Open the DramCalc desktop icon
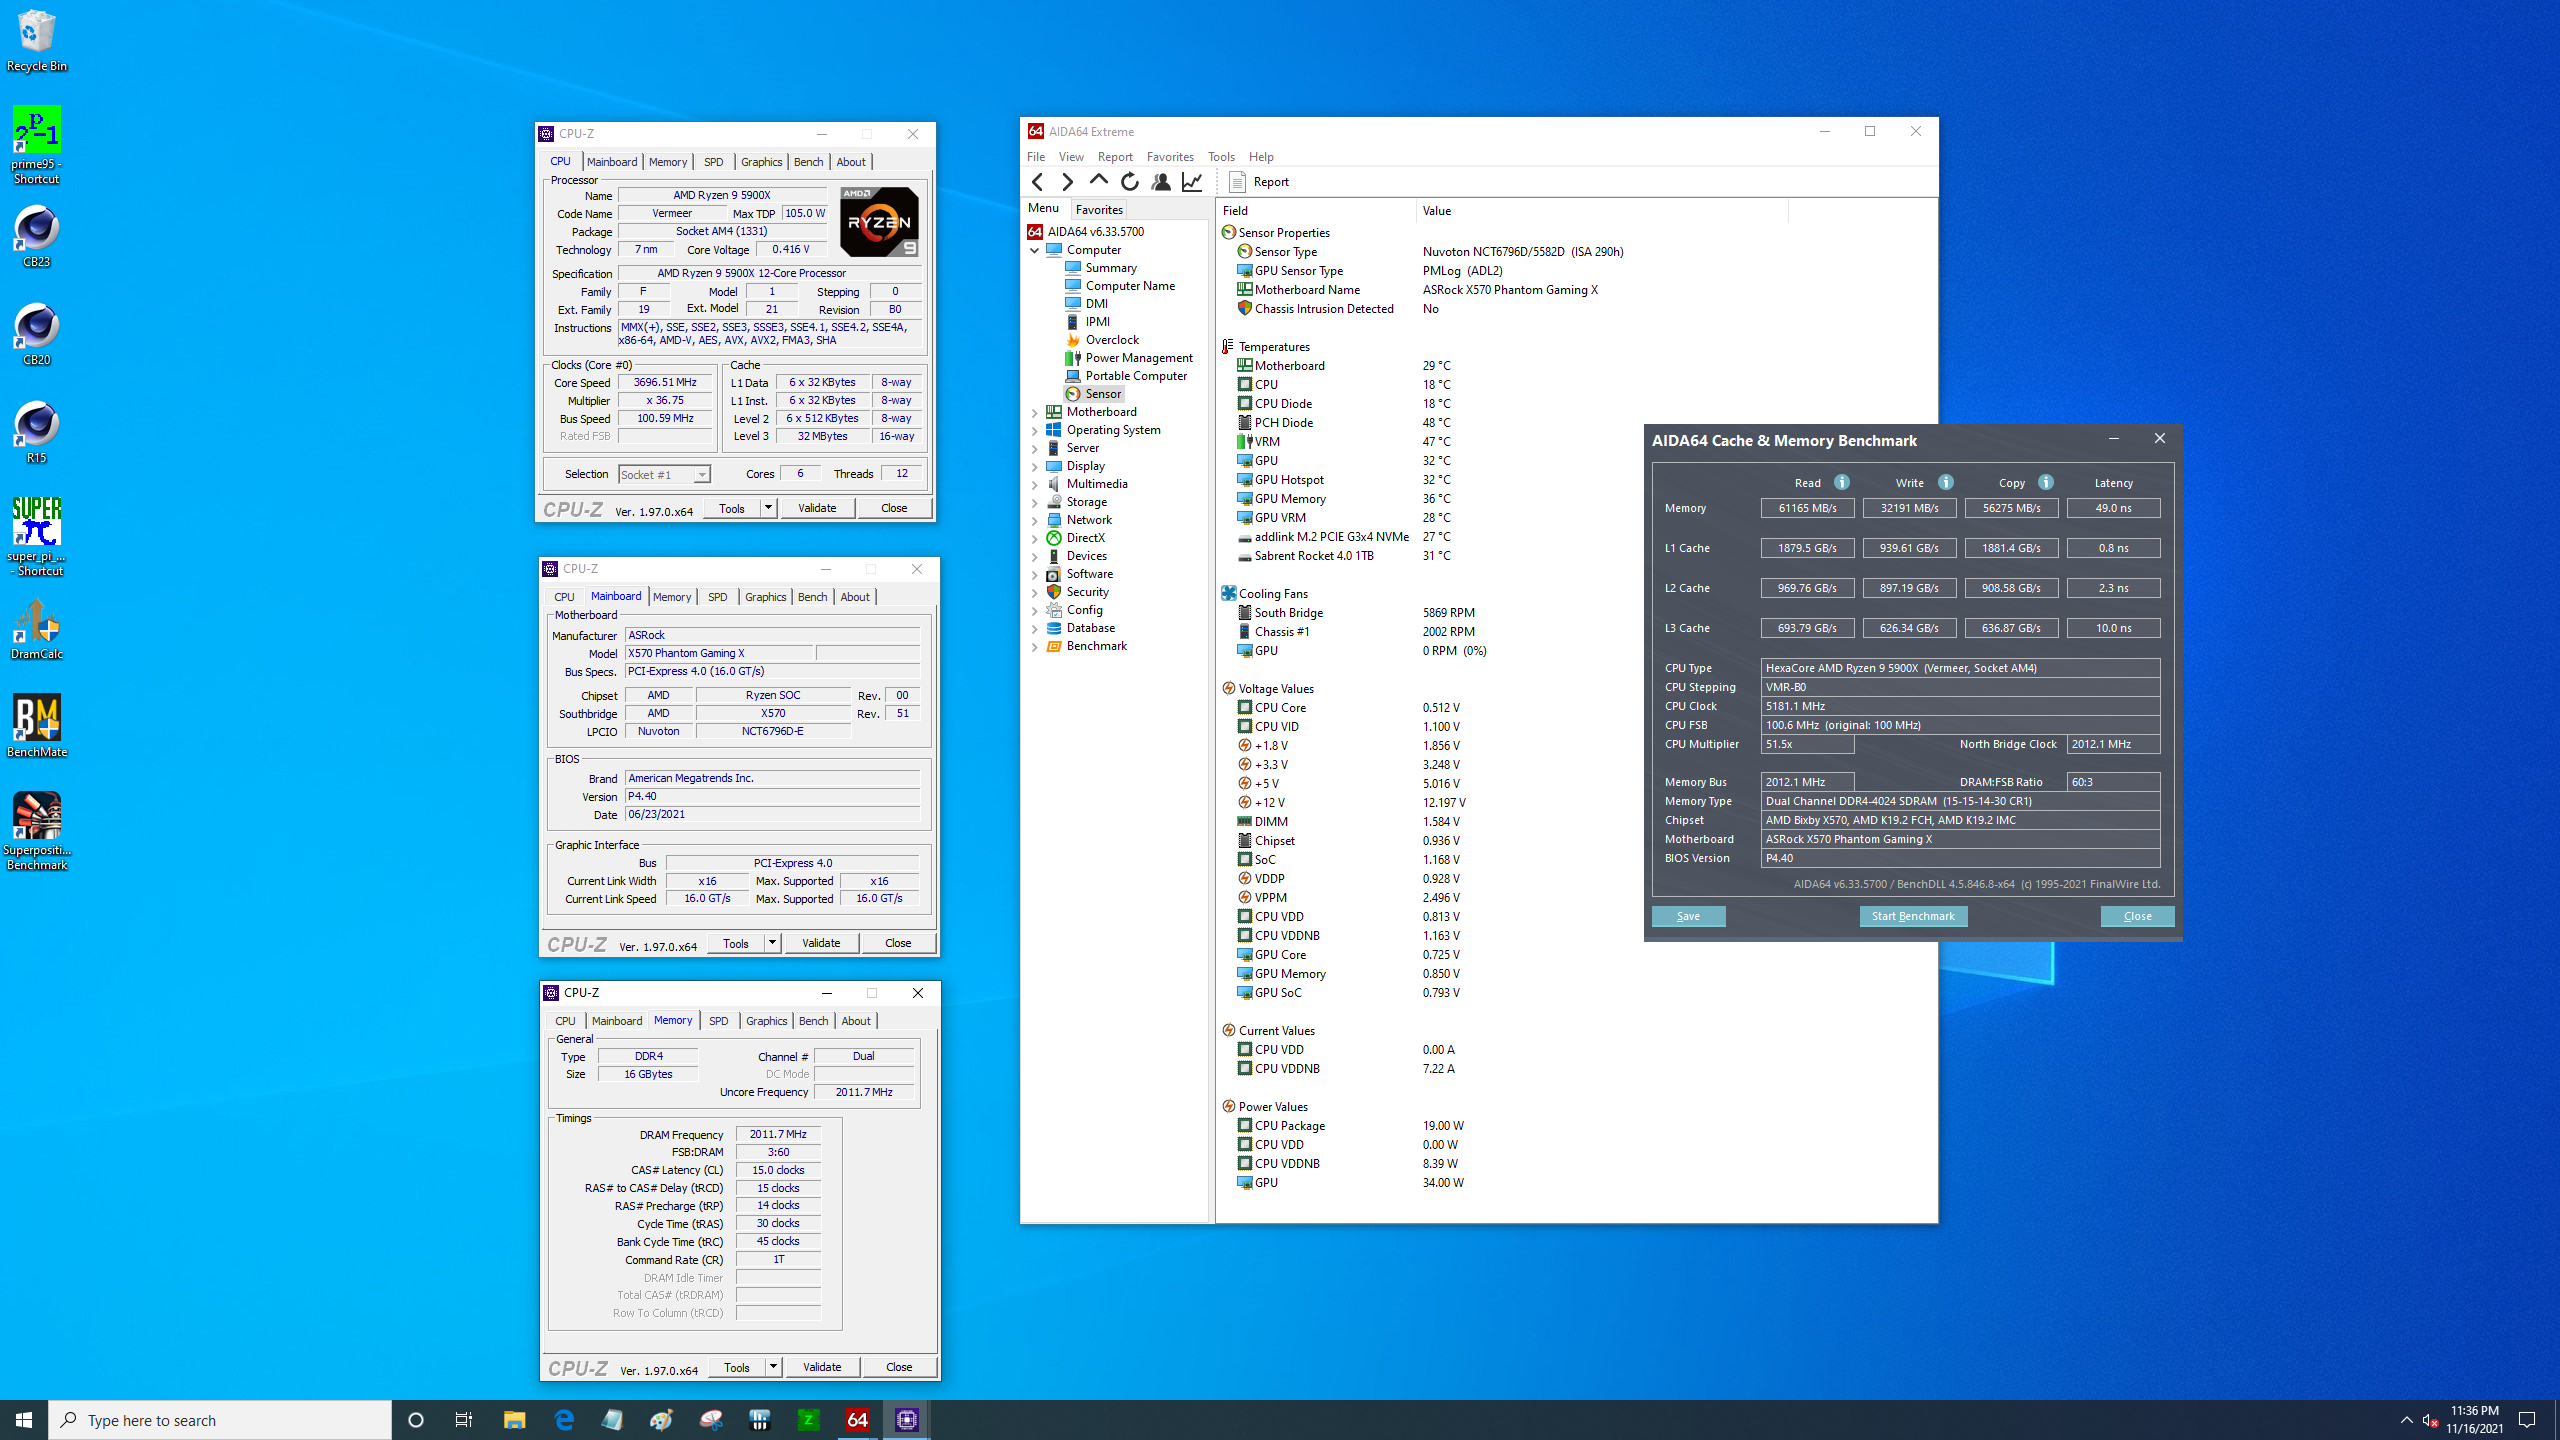2560x1440 pixels. tap(36, 629)
